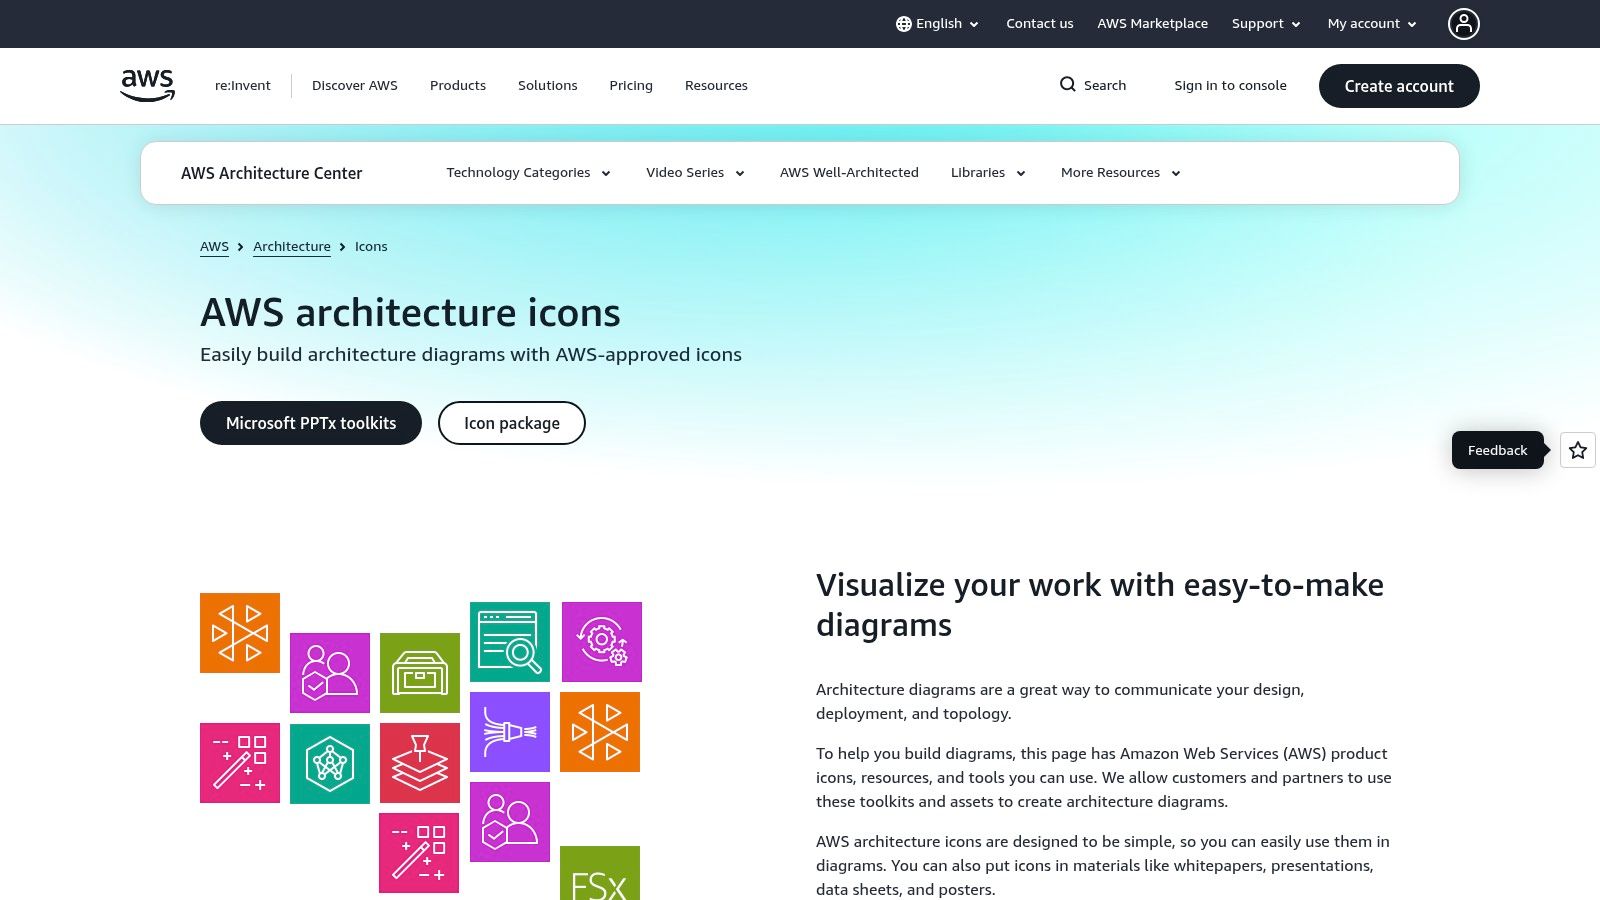Click the Create account button

1399,86
